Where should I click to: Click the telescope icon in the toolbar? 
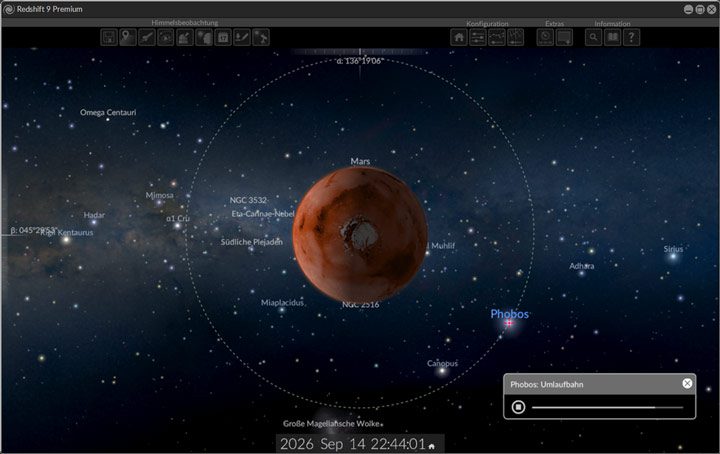point(261,37)
